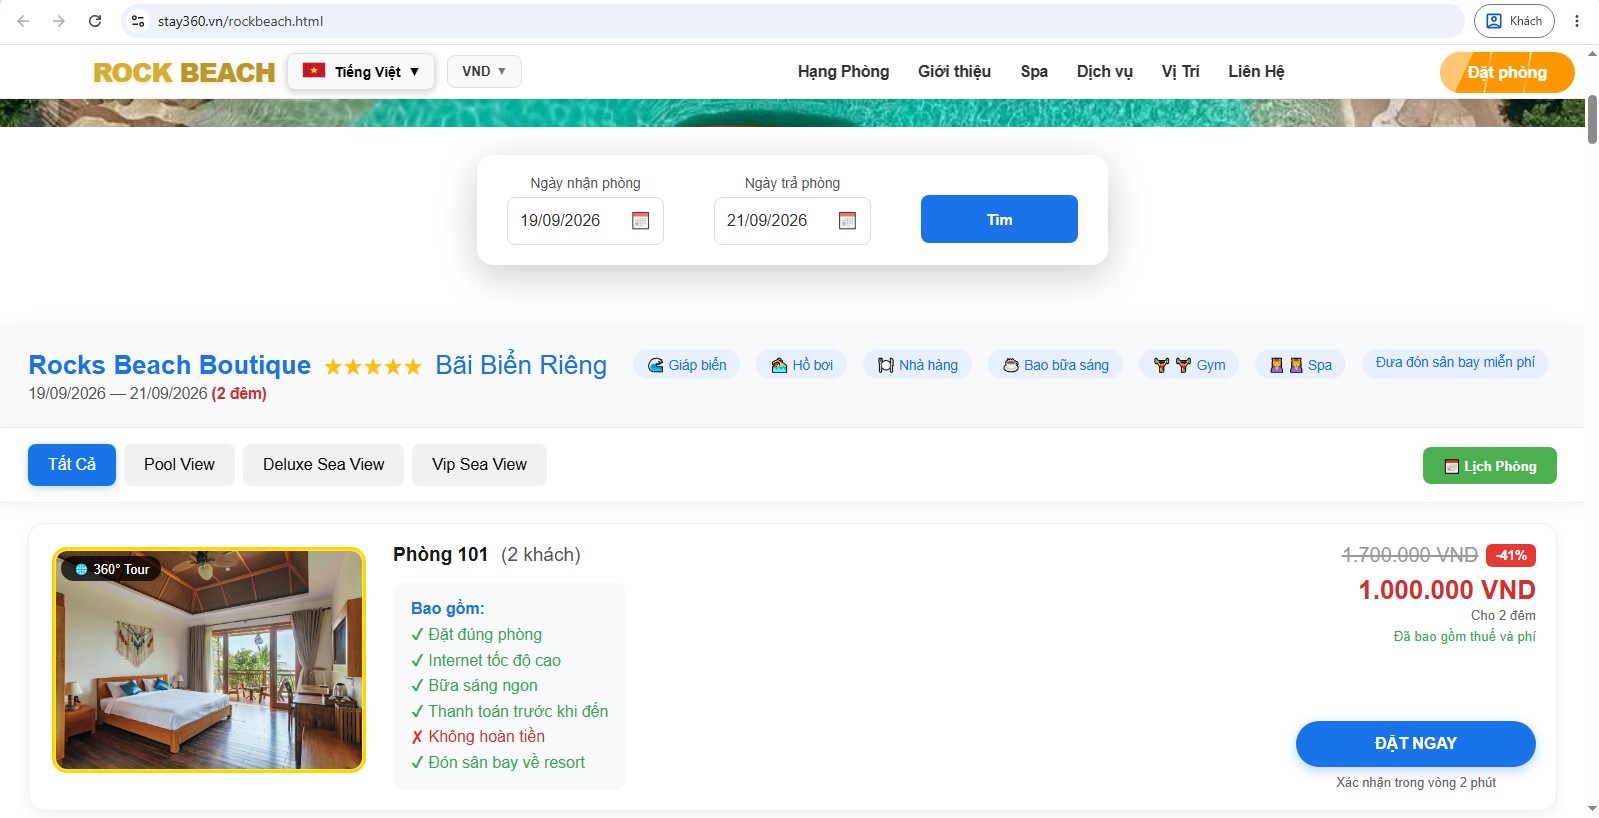1599x818 pixels.
Task: Select the Vip Sea View filter tab
Action: (479, 465)
